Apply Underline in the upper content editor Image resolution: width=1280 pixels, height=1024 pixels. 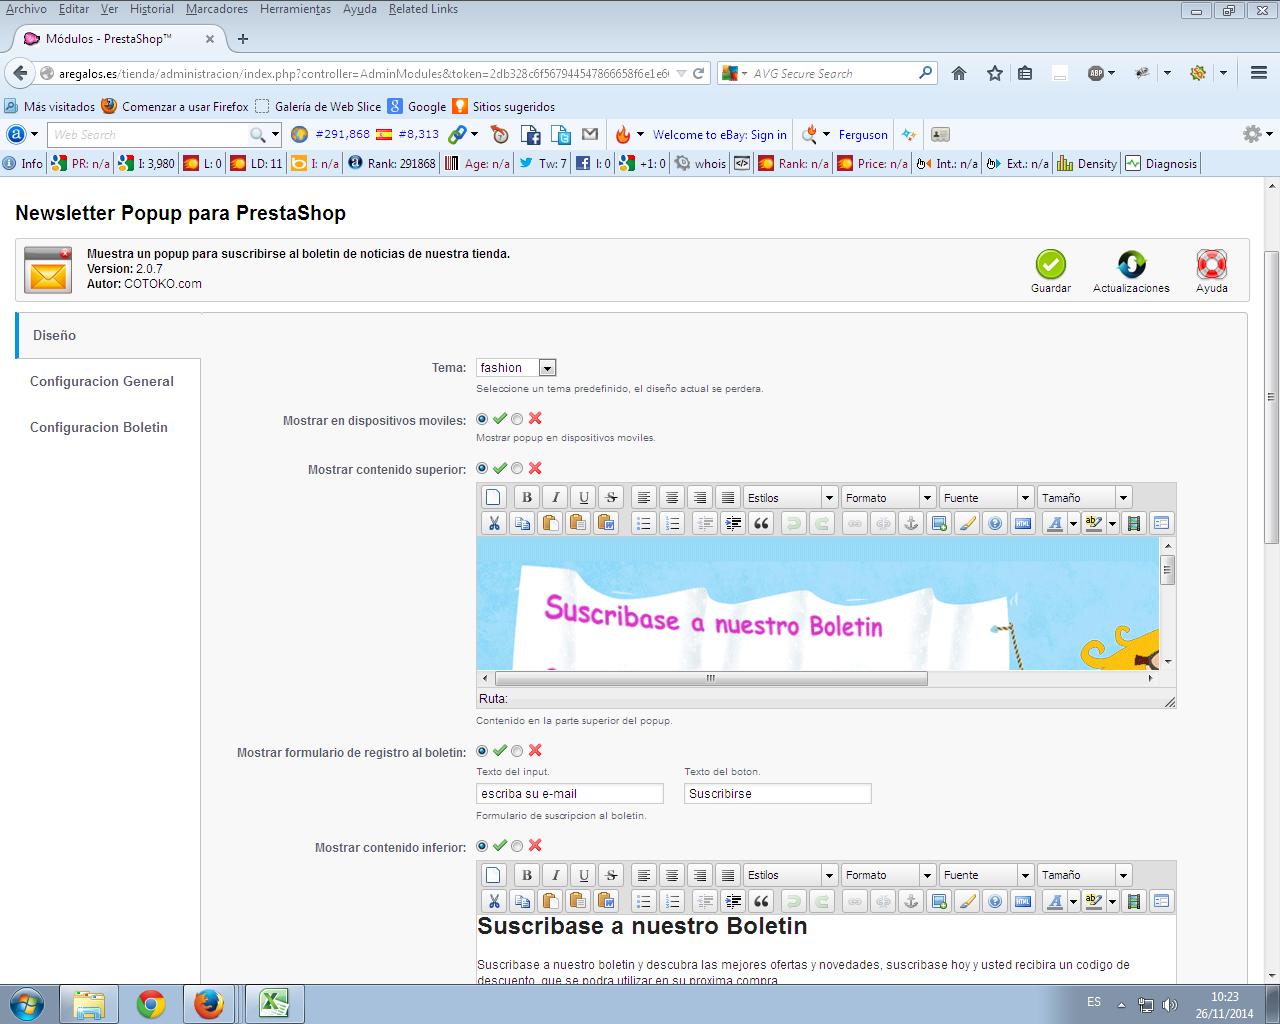click(583, 497)
